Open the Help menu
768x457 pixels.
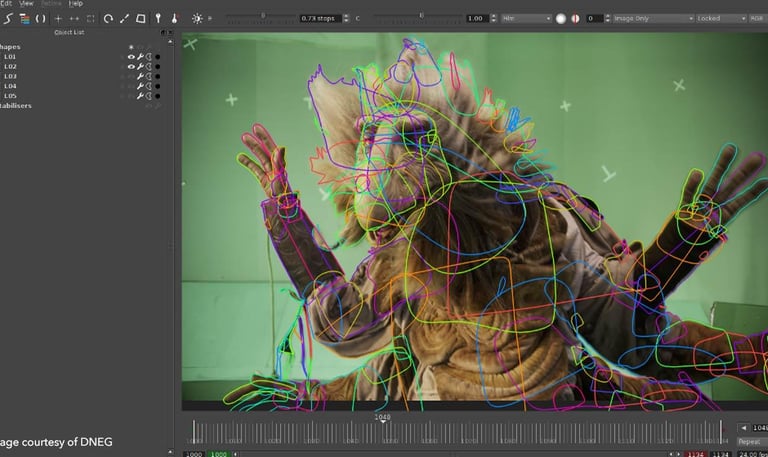pyautogui.click(x=76, y=4)
